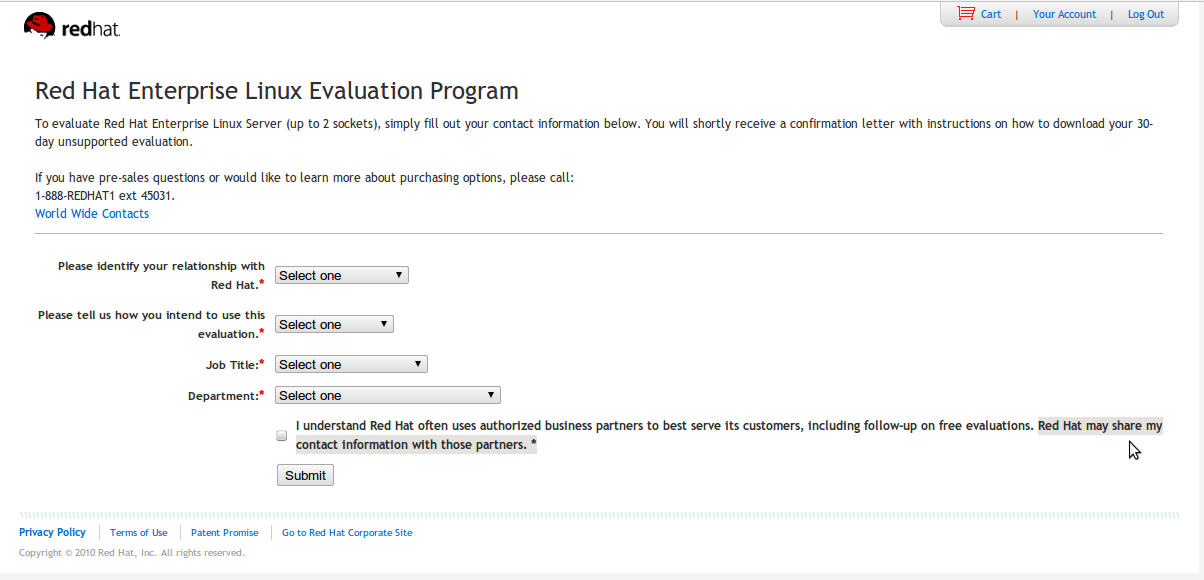Expand the relationship with Red Hat dropdown
Screen dimensions: 1204x580
click(341, 275)
